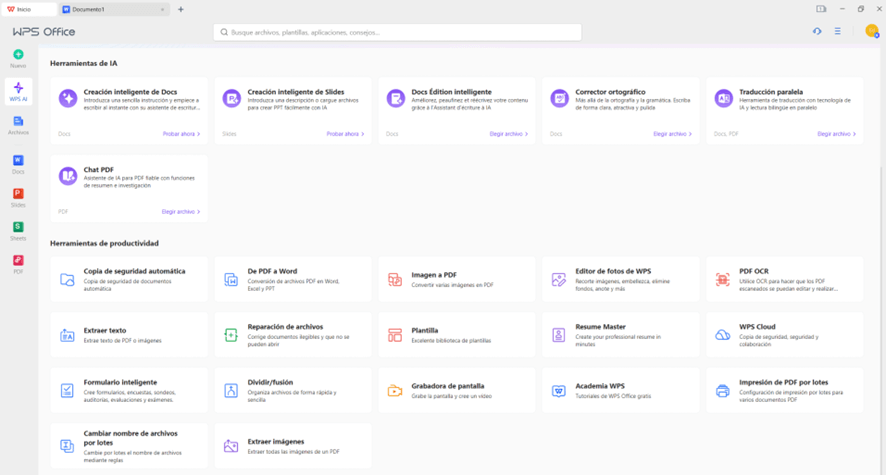Screen dimensions: 886x475
Task: Click Probar ahora under Creación inteligente de Docs
Action: 181,134
